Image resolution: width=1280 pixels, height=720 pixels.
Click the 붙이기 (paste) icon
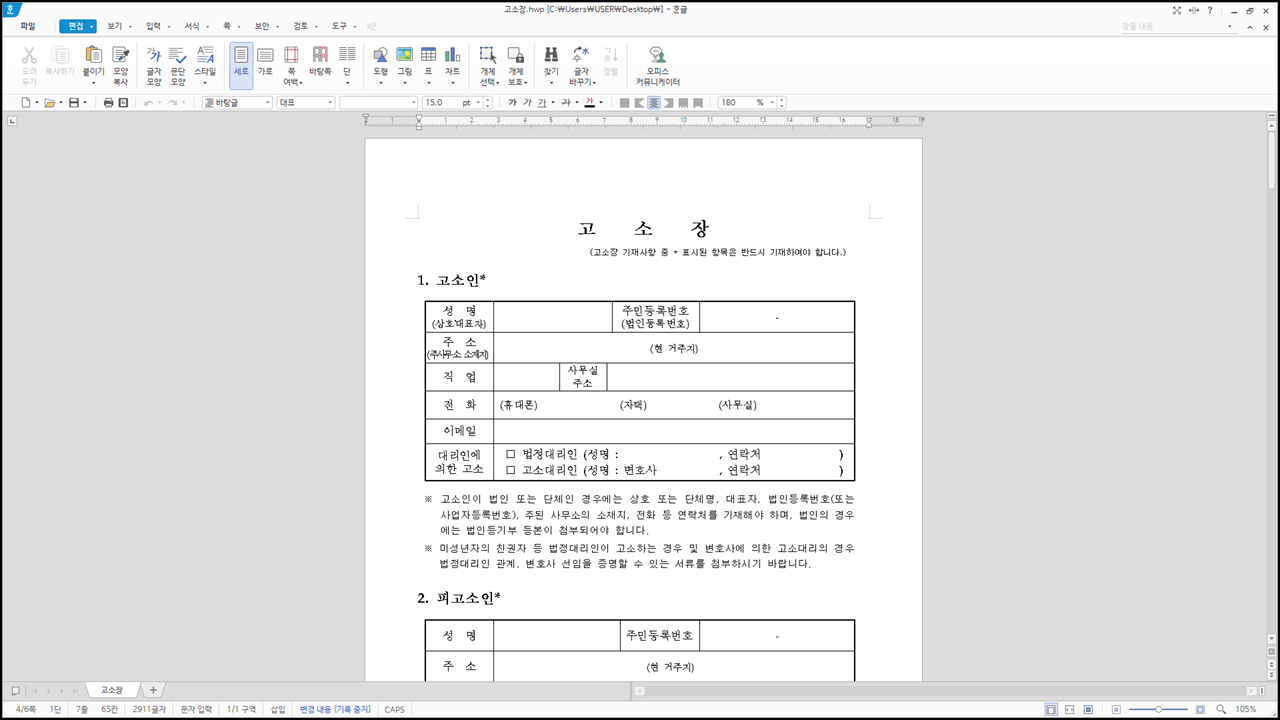[x=93, y=56]
